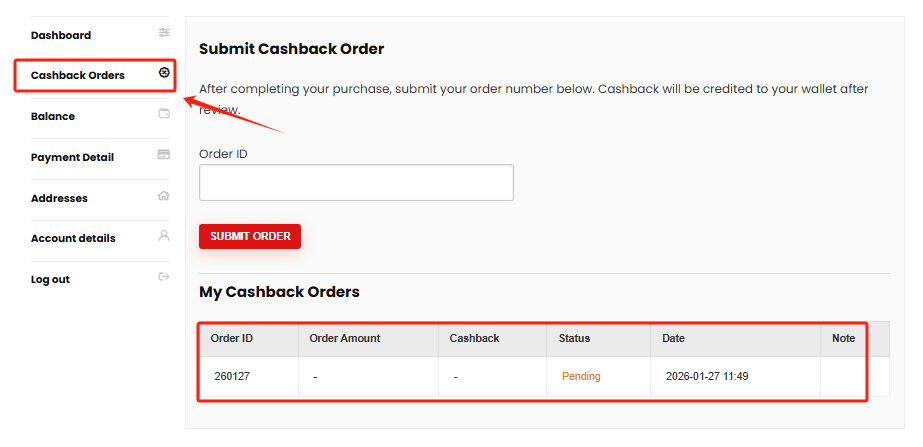
Task: Open Payment Detail section
Action: [x=72, y=158]
